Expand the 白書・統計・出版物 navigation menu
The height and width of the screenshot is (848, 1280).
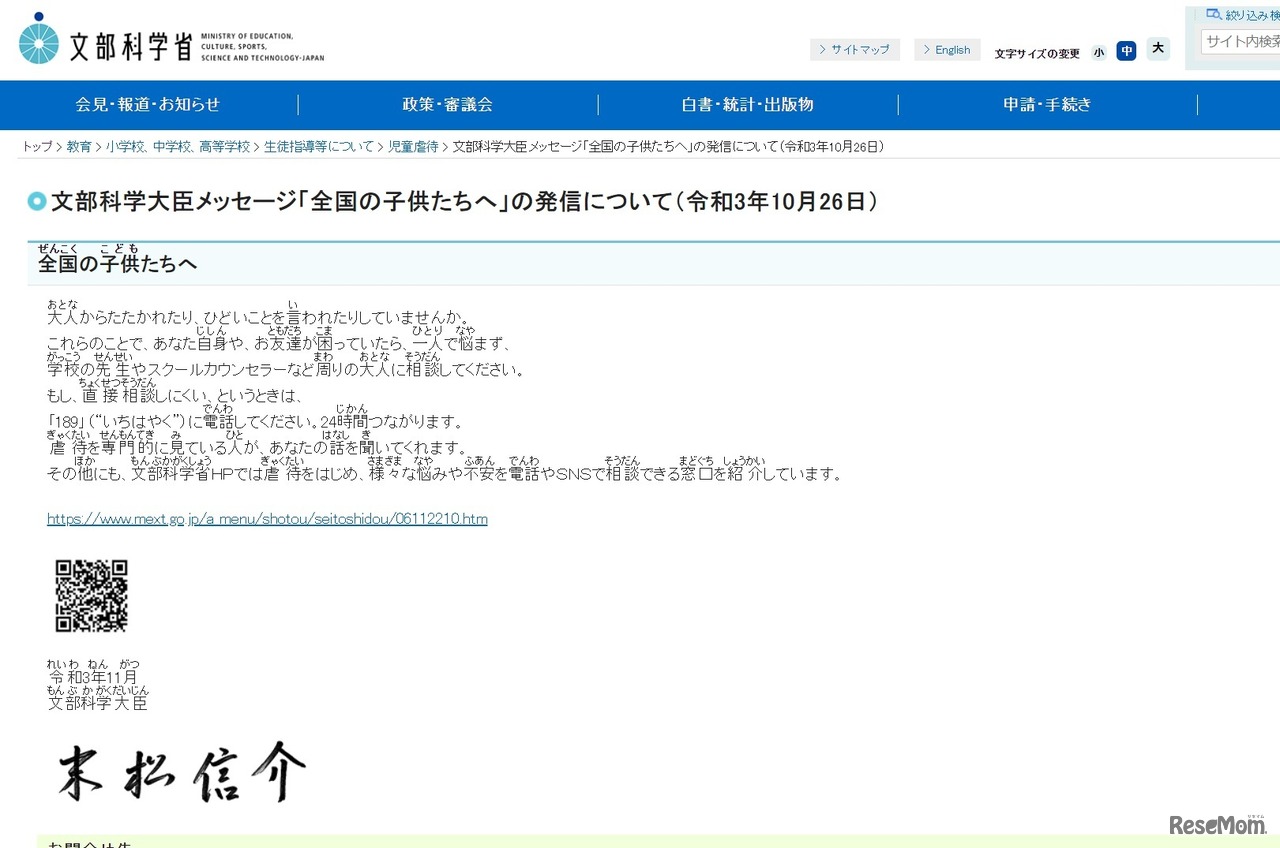(747, 105)
